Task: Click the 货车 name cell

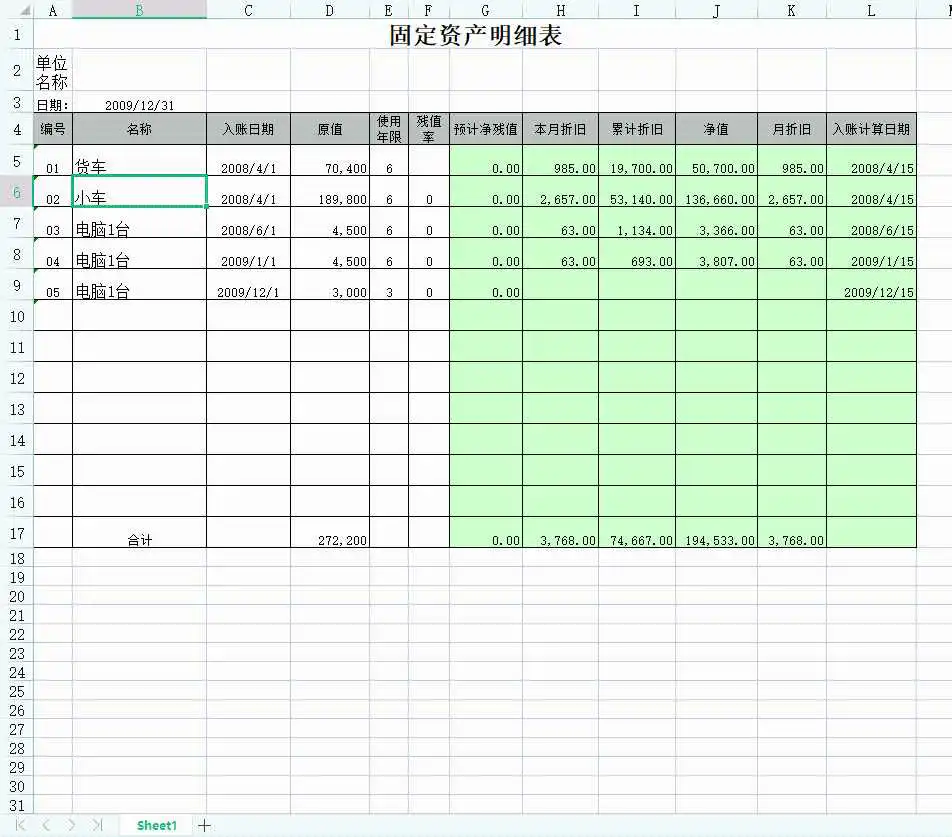Action: click(x=139, y=163)
